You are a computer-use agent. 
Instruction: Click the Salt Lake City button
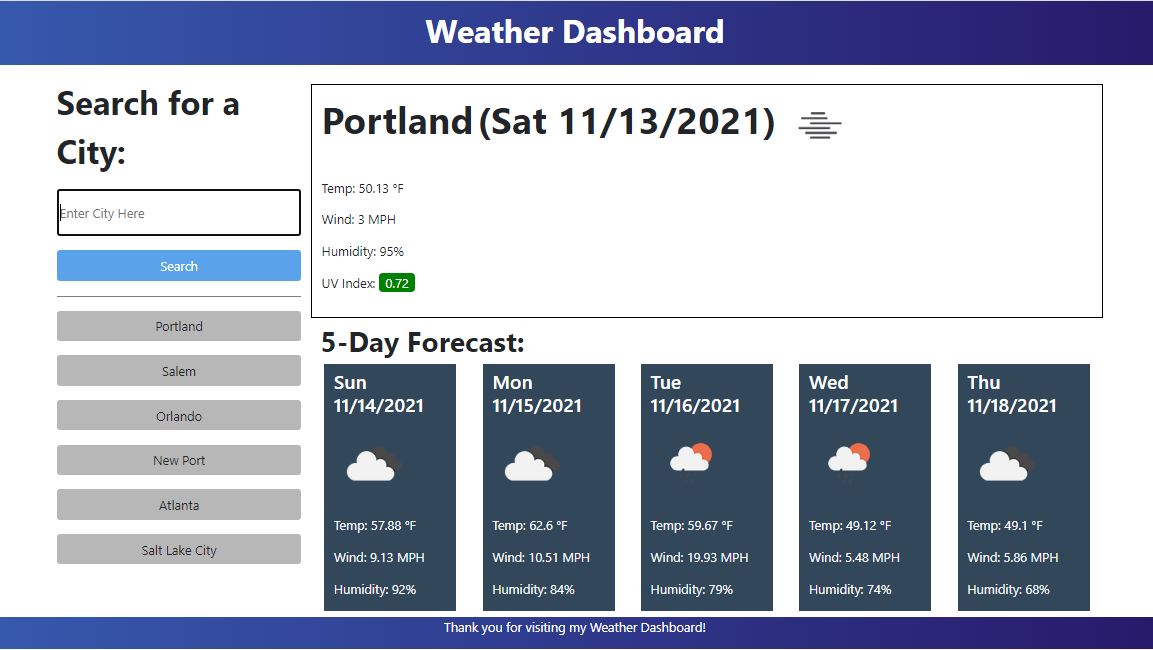[x=178, y=549]
